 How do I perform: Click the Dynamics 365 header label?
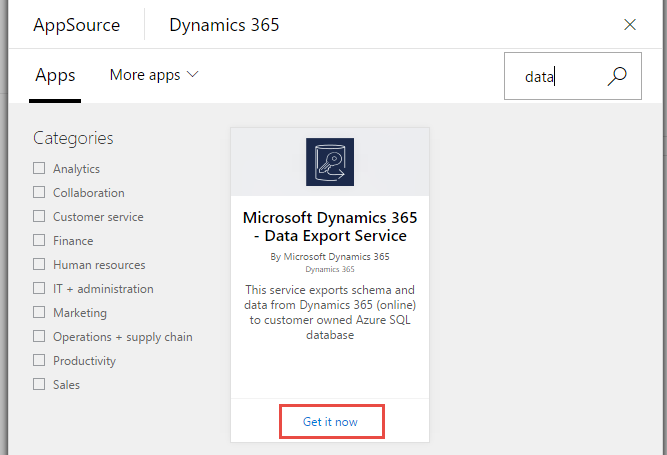coord(224,25)
